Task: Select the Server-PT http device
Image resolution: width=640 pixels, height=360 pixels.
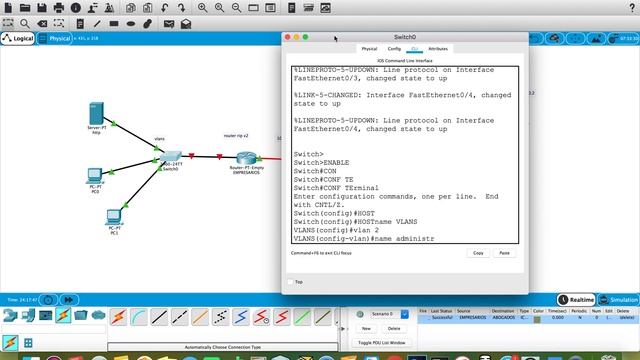Action: click(96, 113)
